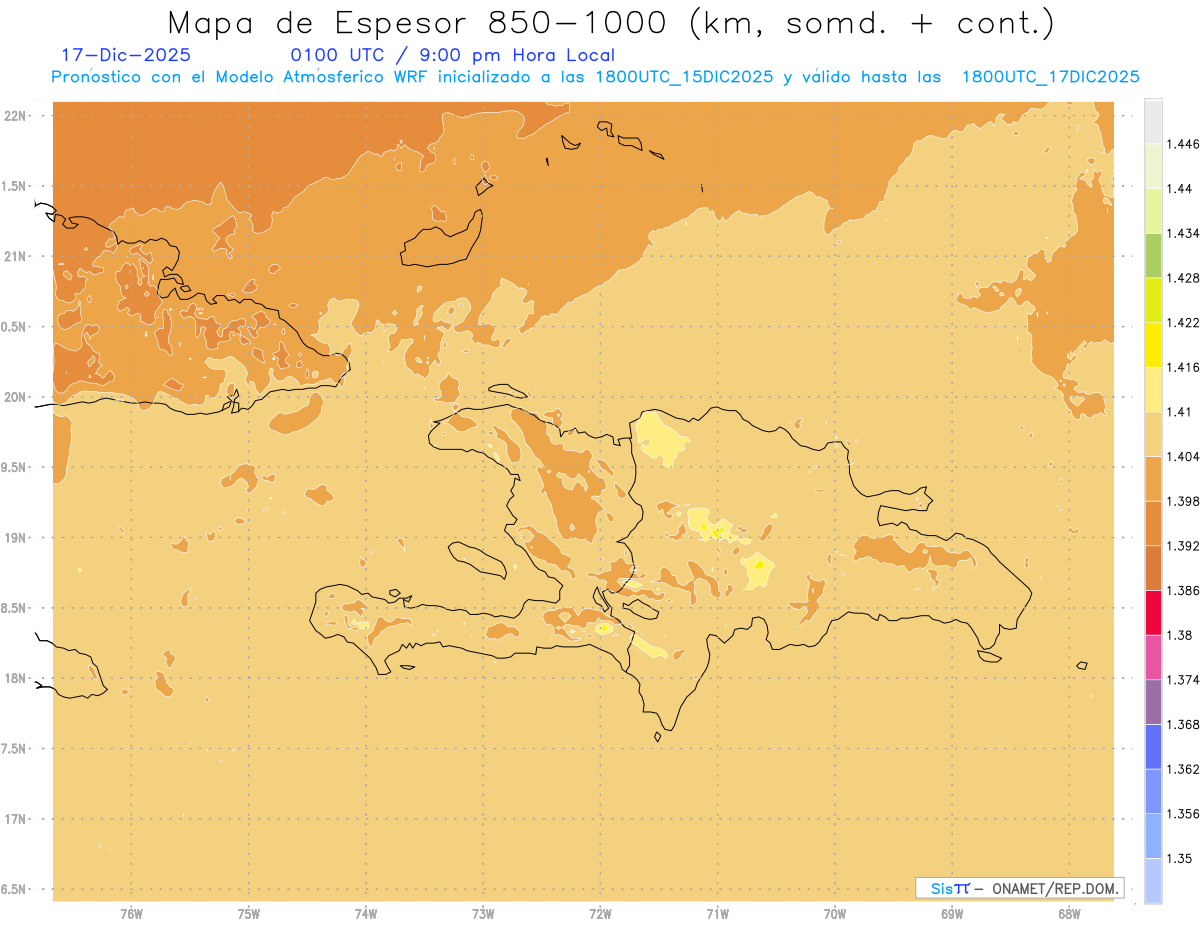Image resolution: width=1200 pixels, height=927 pixels.
Task: Click the color scale value 1.386
Action: 1185,591
